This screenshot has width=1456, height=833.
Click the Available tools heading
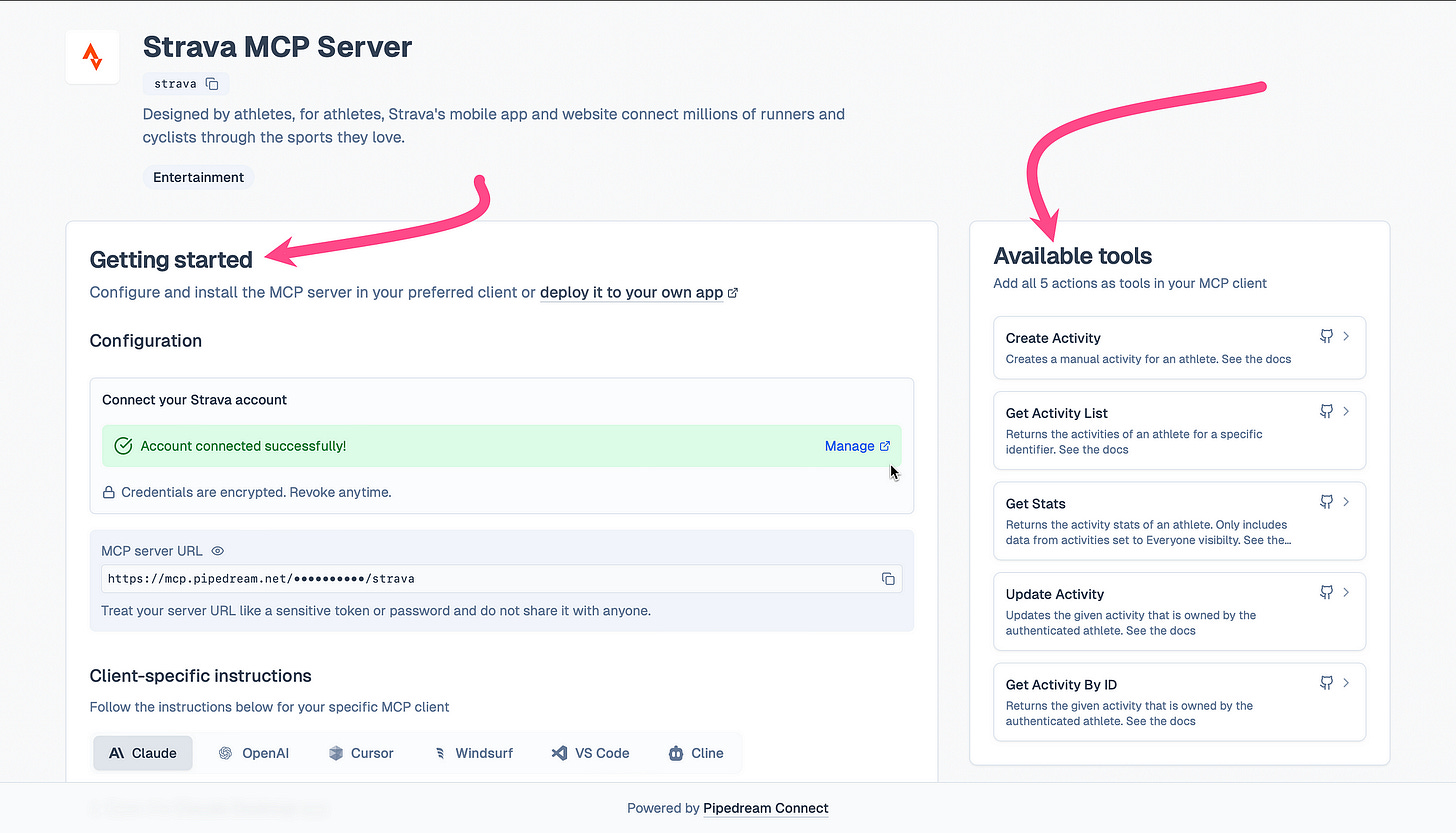pos(1073,256)
